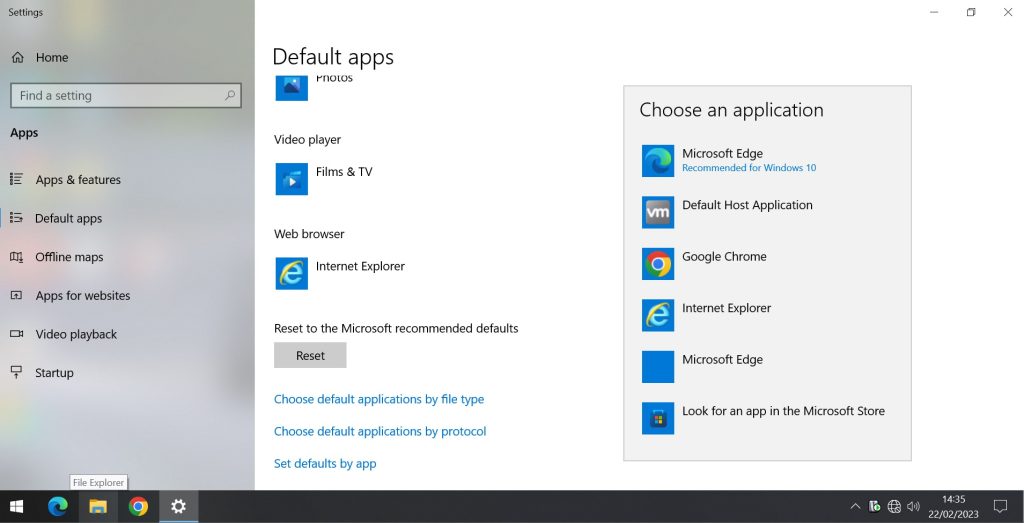Viewport: 1024px width, 523px height.
Task: Click the network globe tray icon
Action: click(894, 507)
